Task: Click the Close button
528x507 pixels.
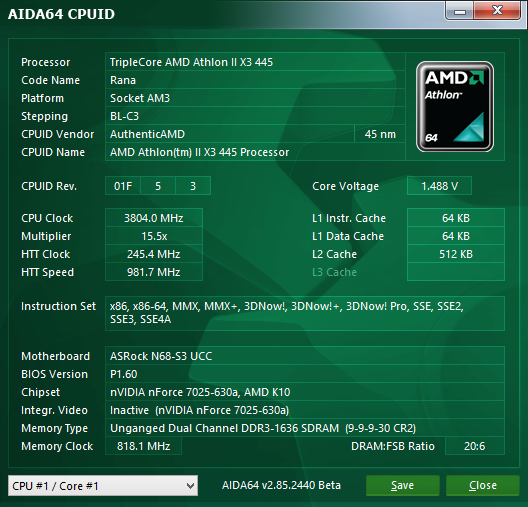Action: pyautogui.click(x=483, y=485)
